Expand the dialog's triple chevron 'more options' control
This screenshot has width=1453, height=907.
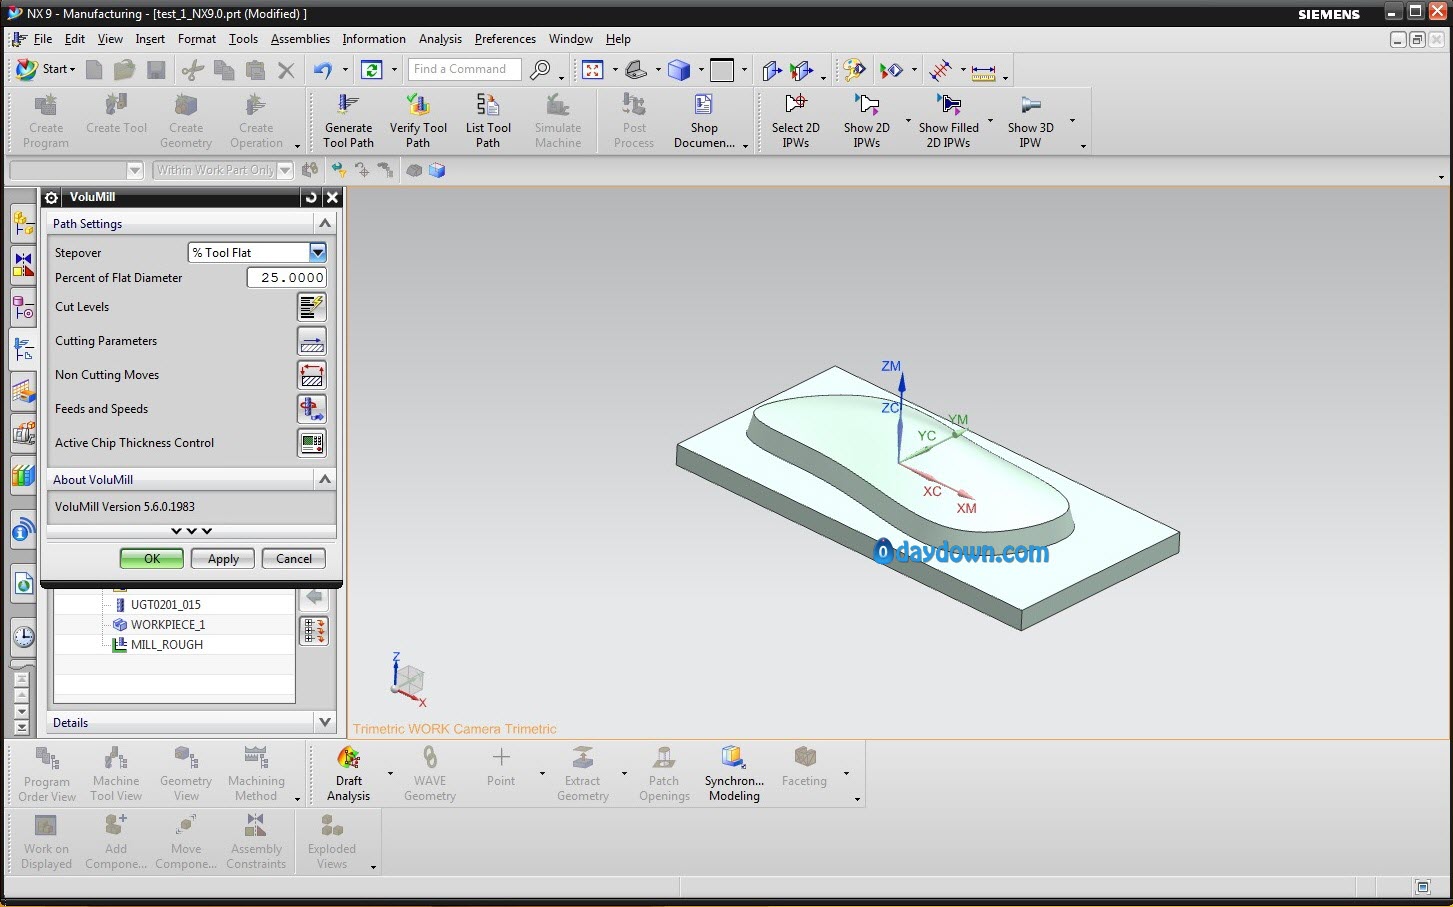pos(191,531)
